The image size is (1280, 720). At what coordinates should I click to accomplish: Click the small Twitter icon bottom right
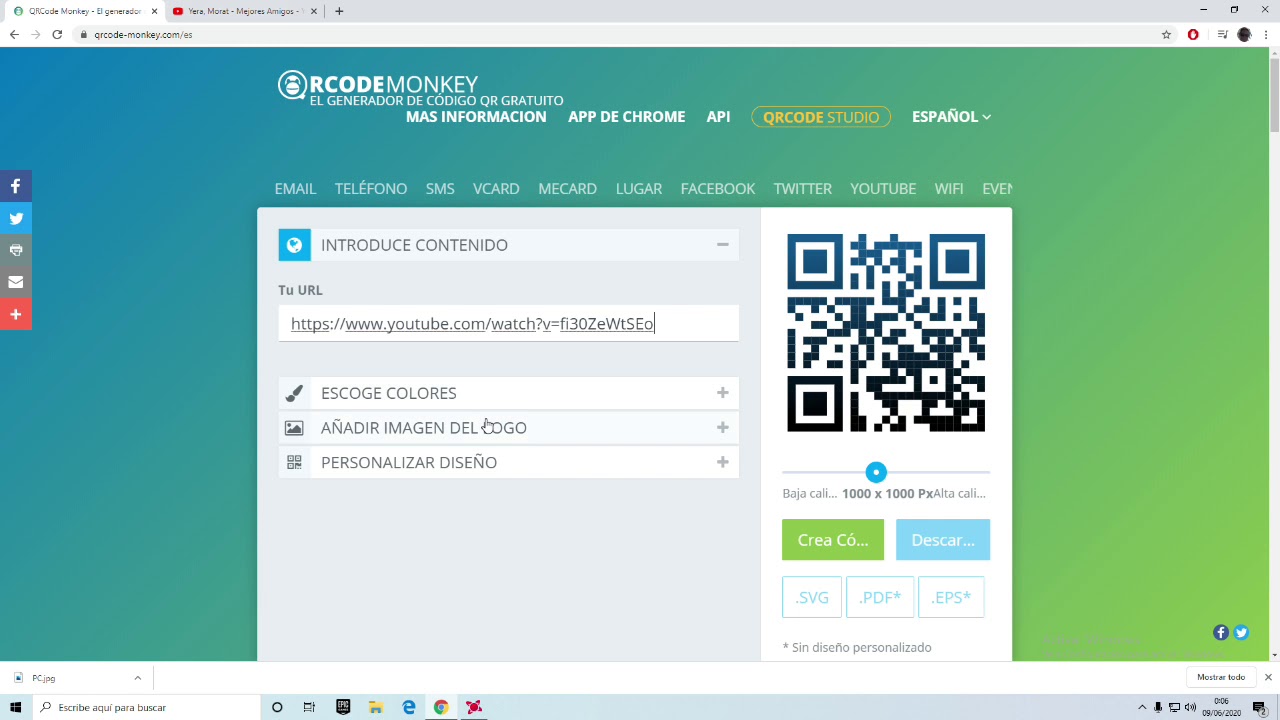tap(1241, 632)
